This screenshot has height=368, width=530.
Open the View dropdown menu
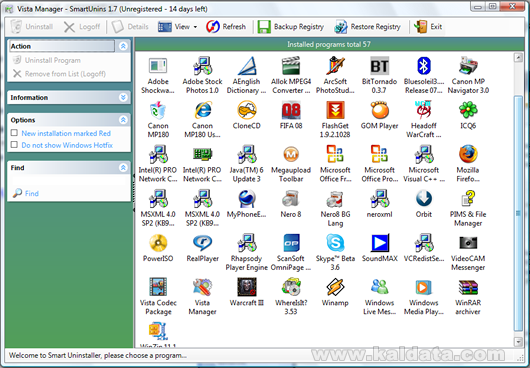click(177, 27)
